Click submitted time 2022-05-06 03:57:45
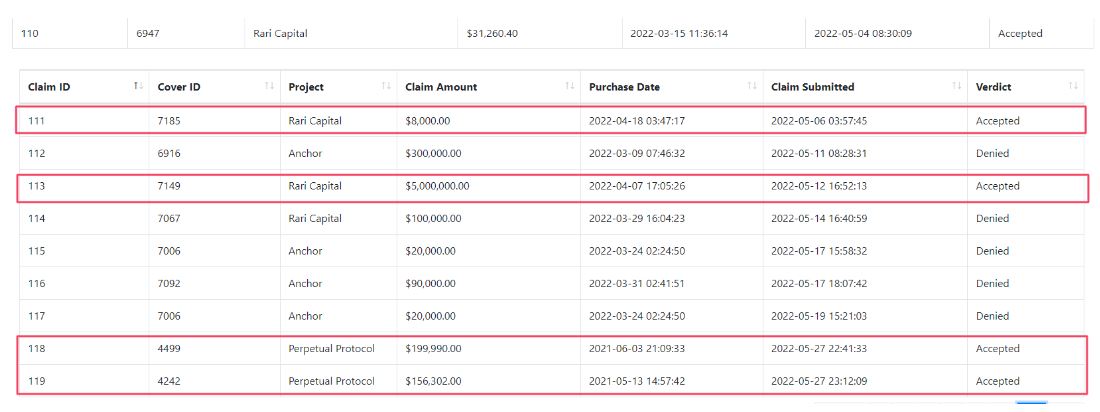 pos(819,121)
